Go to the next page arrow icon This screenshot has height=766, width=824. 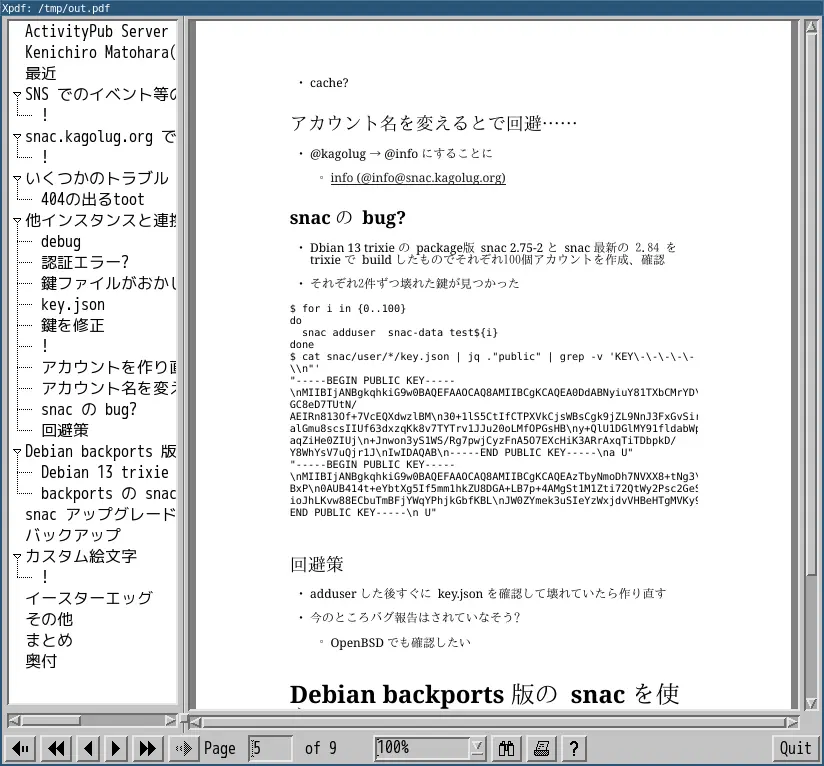115,748
